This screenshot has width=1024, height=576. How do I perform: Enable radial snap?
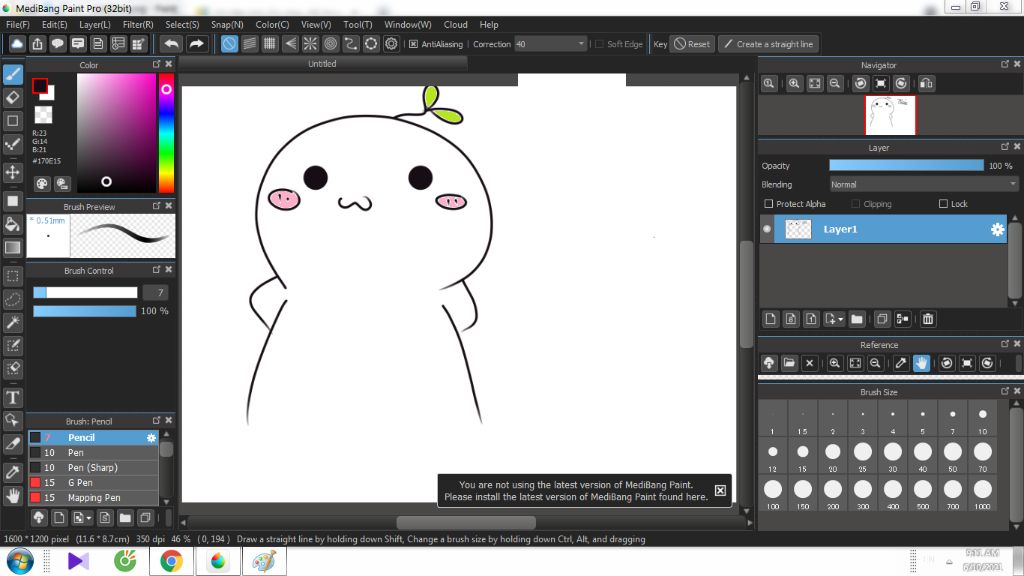coord(310,44)
